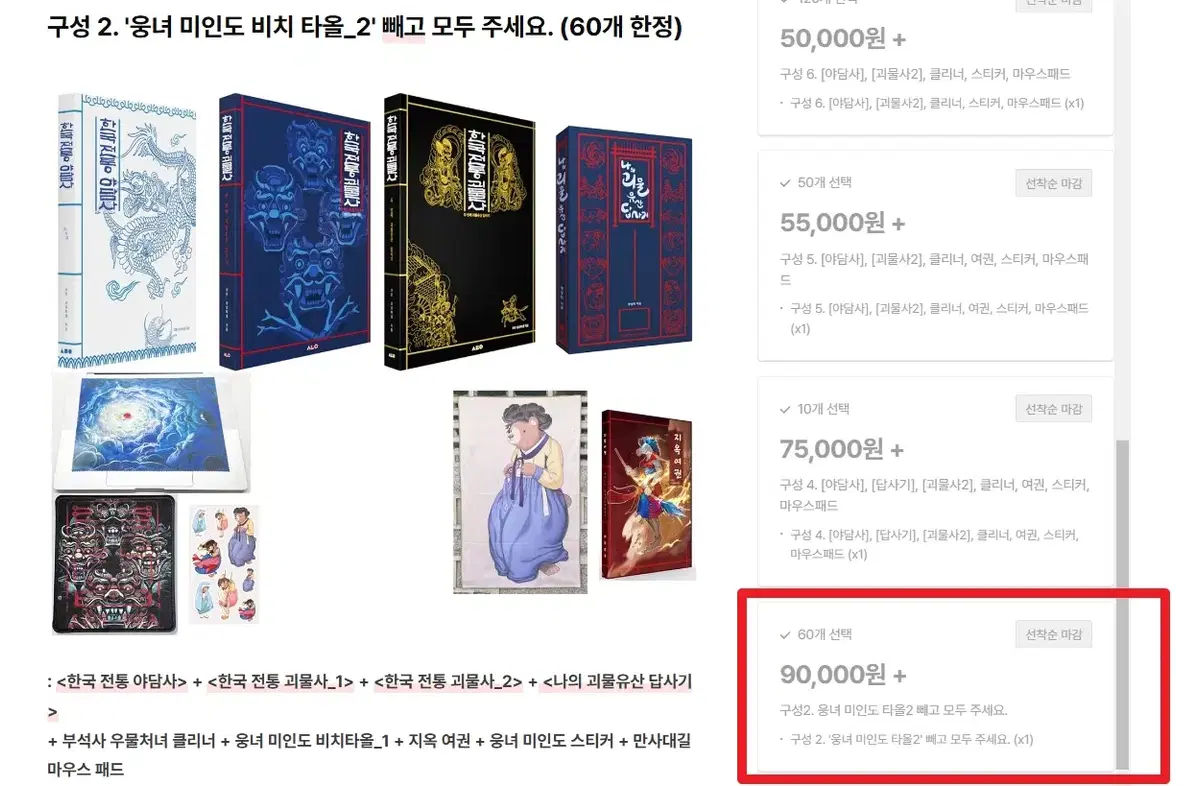Select the 90,000원 + reward price

coord(843,675)
